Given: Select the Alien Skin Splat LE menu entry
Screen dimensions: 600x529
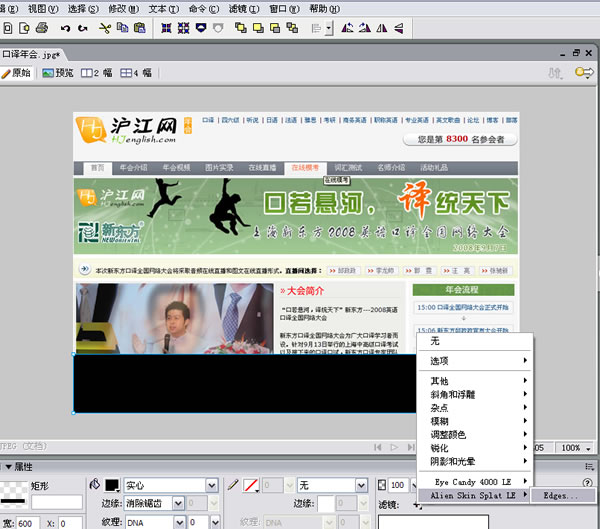Looking at the screenshot, I should click(474, 495).
